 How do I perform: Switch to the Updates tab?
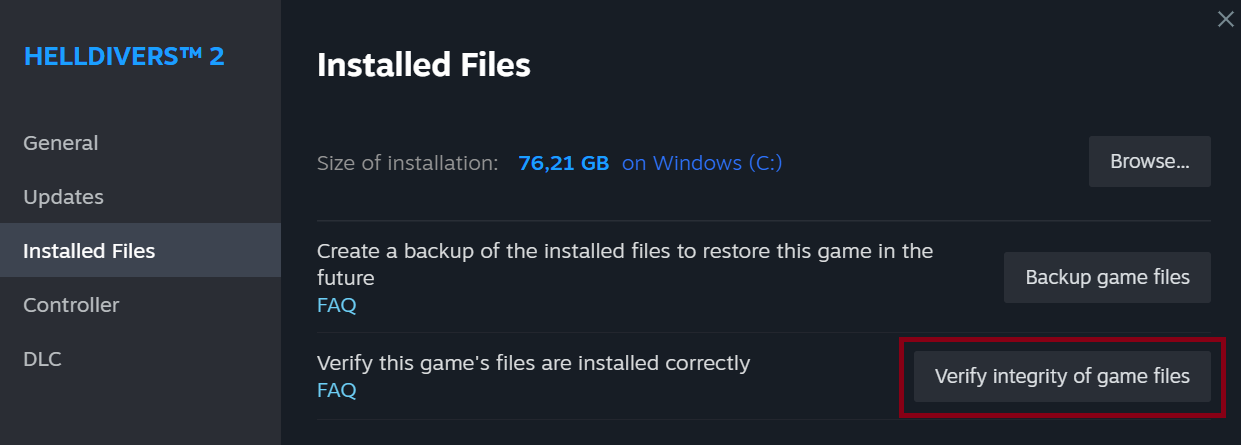click(63, 197)
